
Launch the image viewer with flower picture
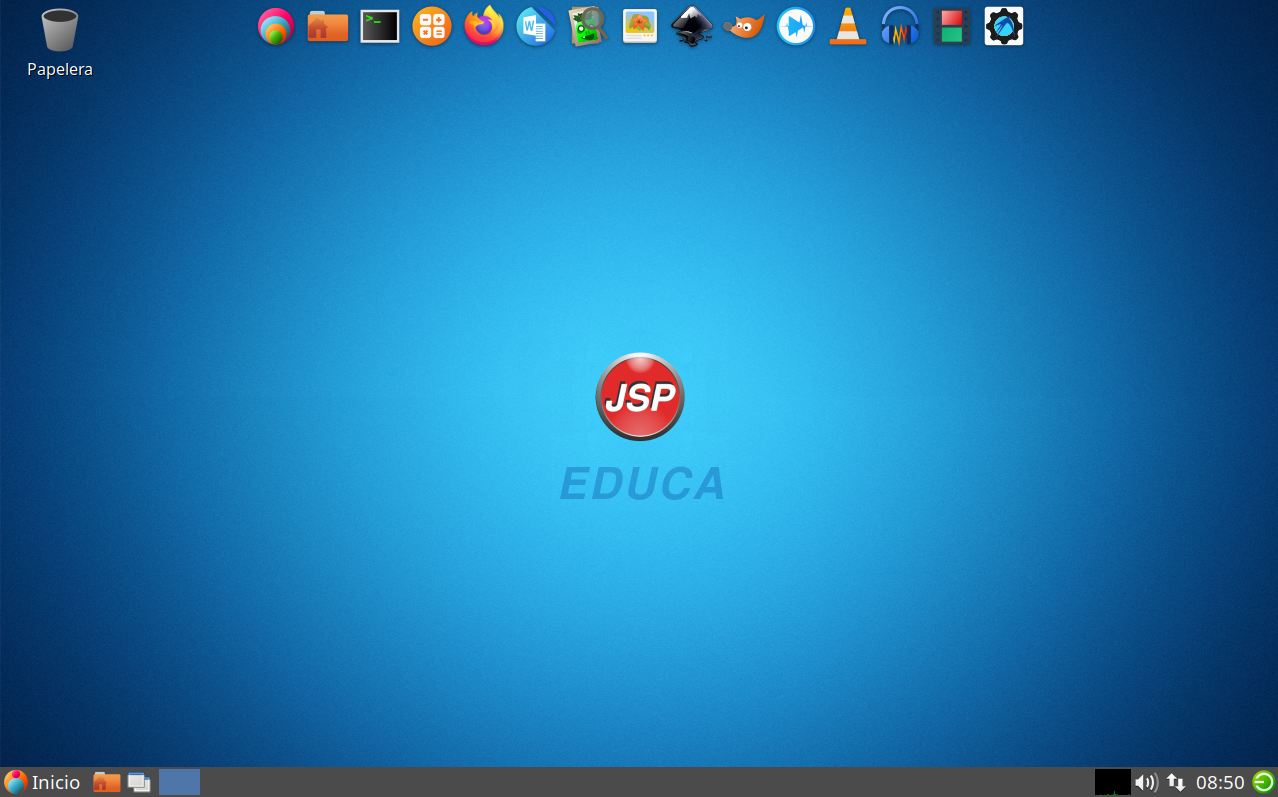(x=640, y=26)
